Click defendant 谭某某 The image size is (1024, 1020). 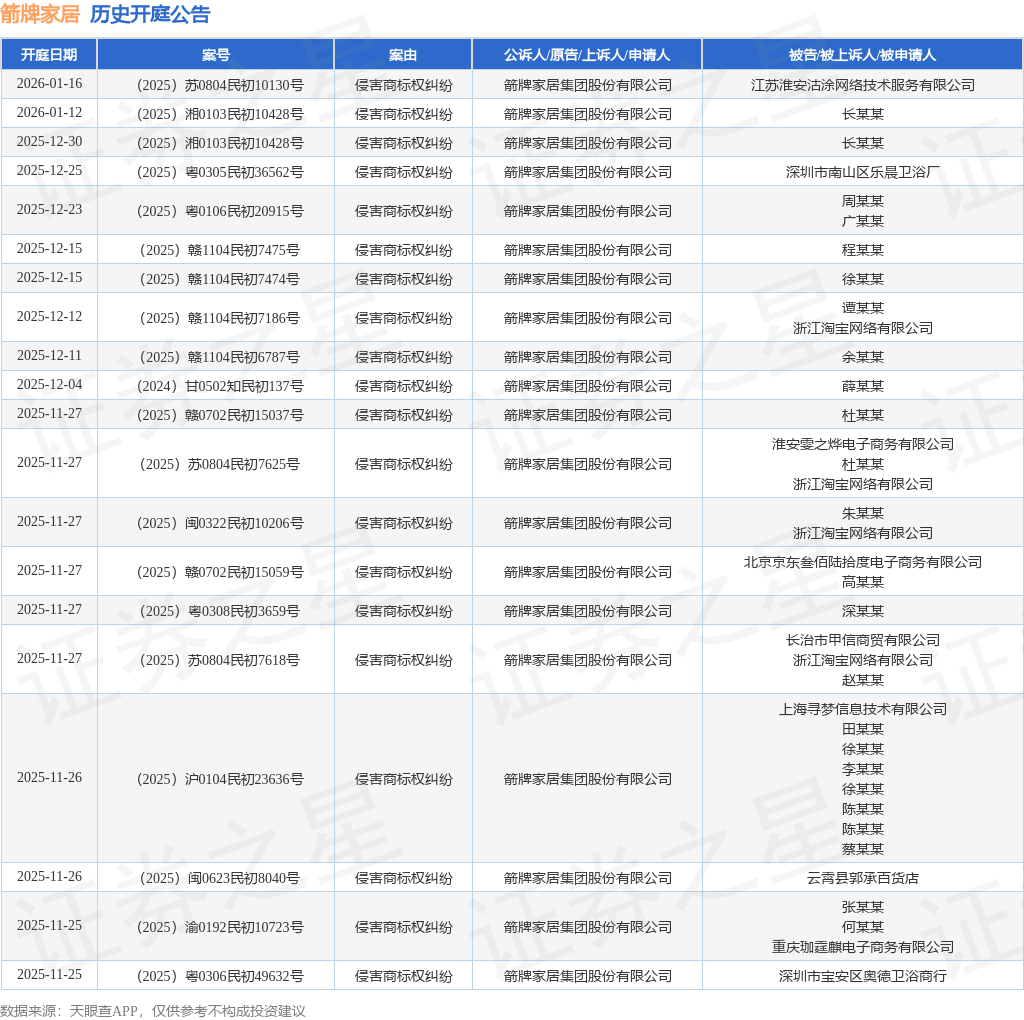point(863,308)
